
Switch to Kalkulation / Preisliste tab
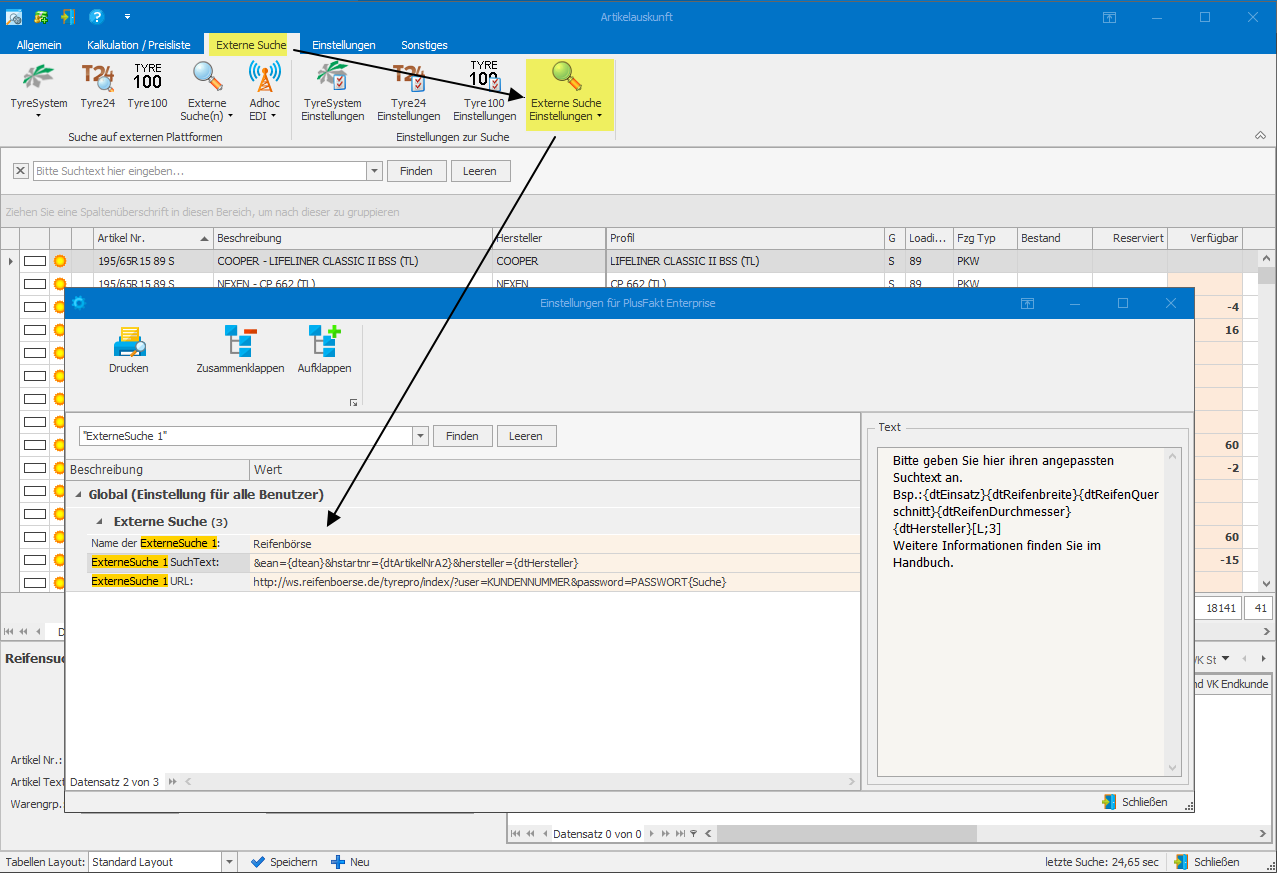tap(139, 45)
